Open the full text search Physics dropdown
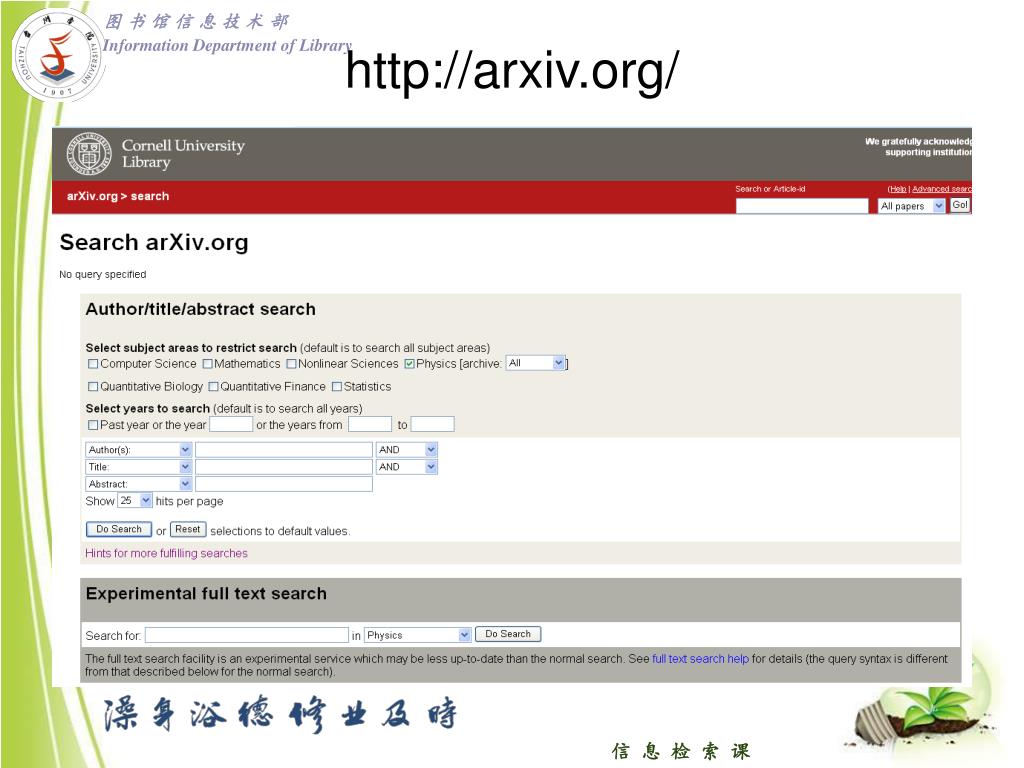The height and width of the screenshot is (768, 1024). click(417, 635)
